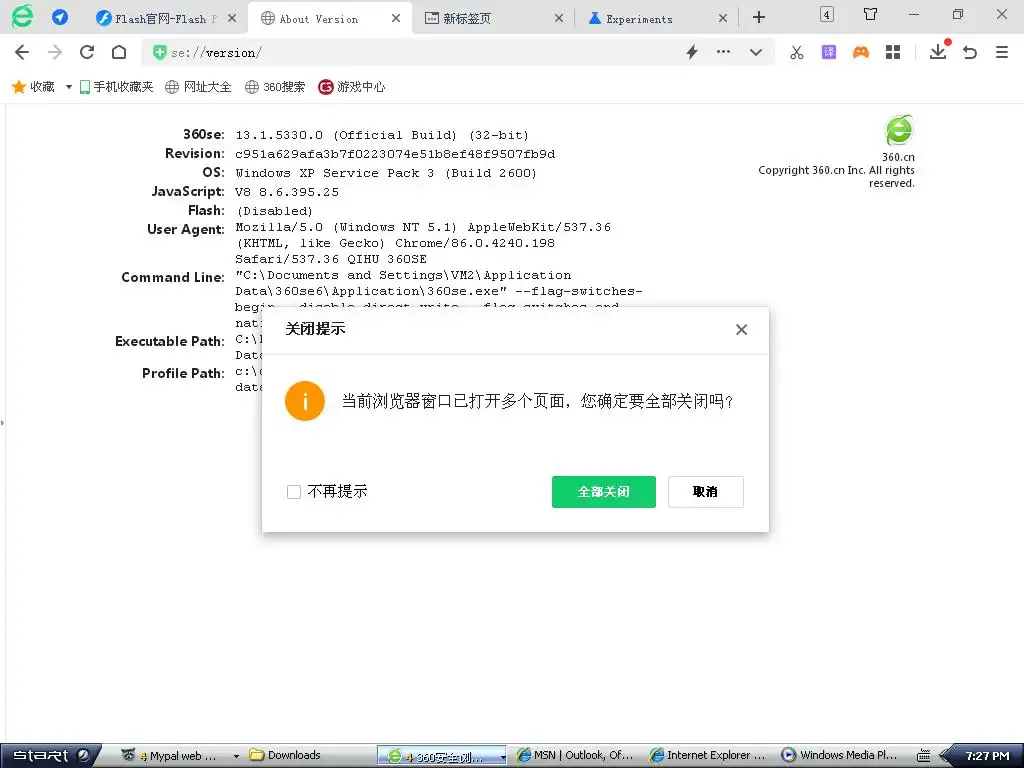Open the extensions grid icon

pyautogui.click(x=893, y=52)
